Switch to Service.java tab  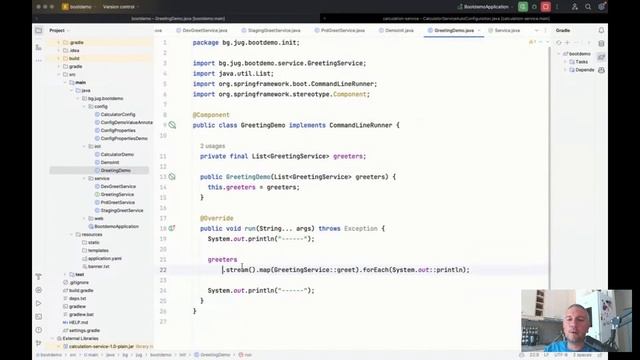click(504, 31)
